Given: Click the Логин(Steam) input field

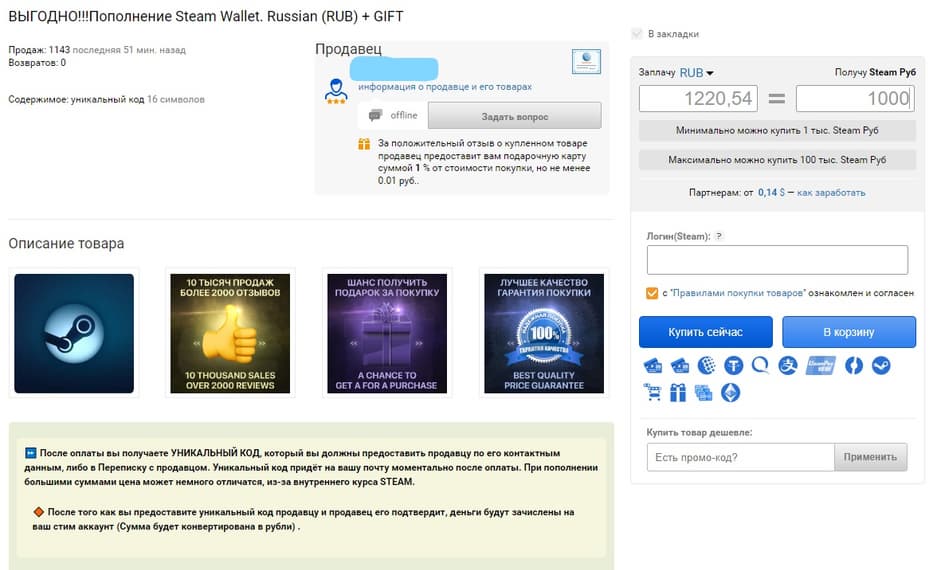Looking at the screenshot, I should pyautogui.click(x=777, y=260).
